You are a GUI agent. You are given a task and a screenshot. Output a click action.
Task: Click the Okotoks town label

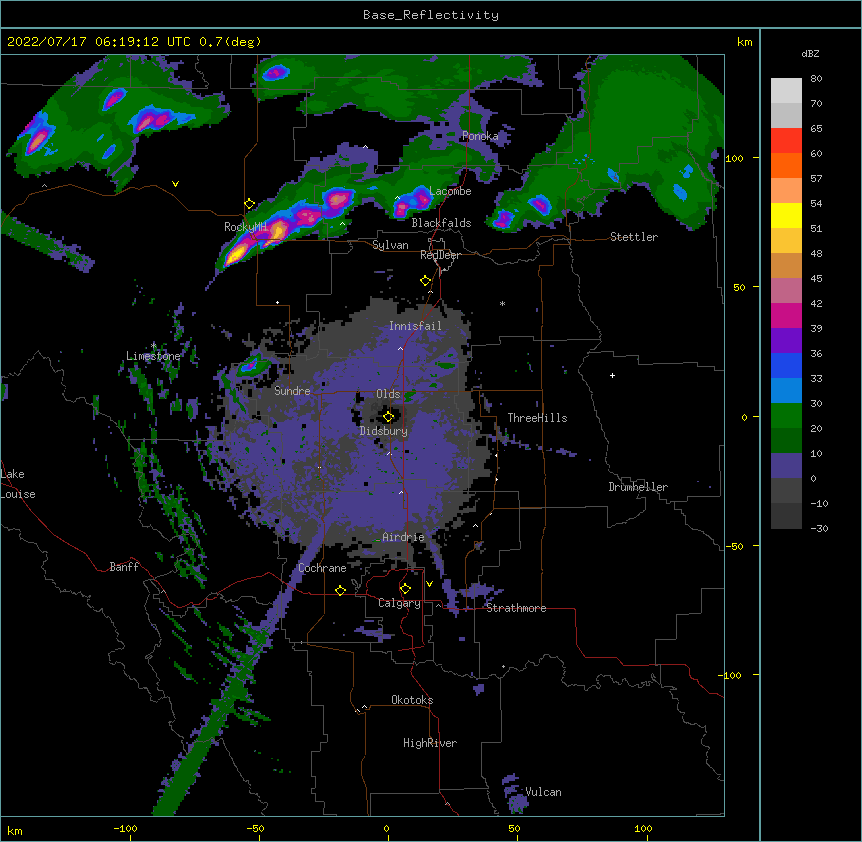412,700
